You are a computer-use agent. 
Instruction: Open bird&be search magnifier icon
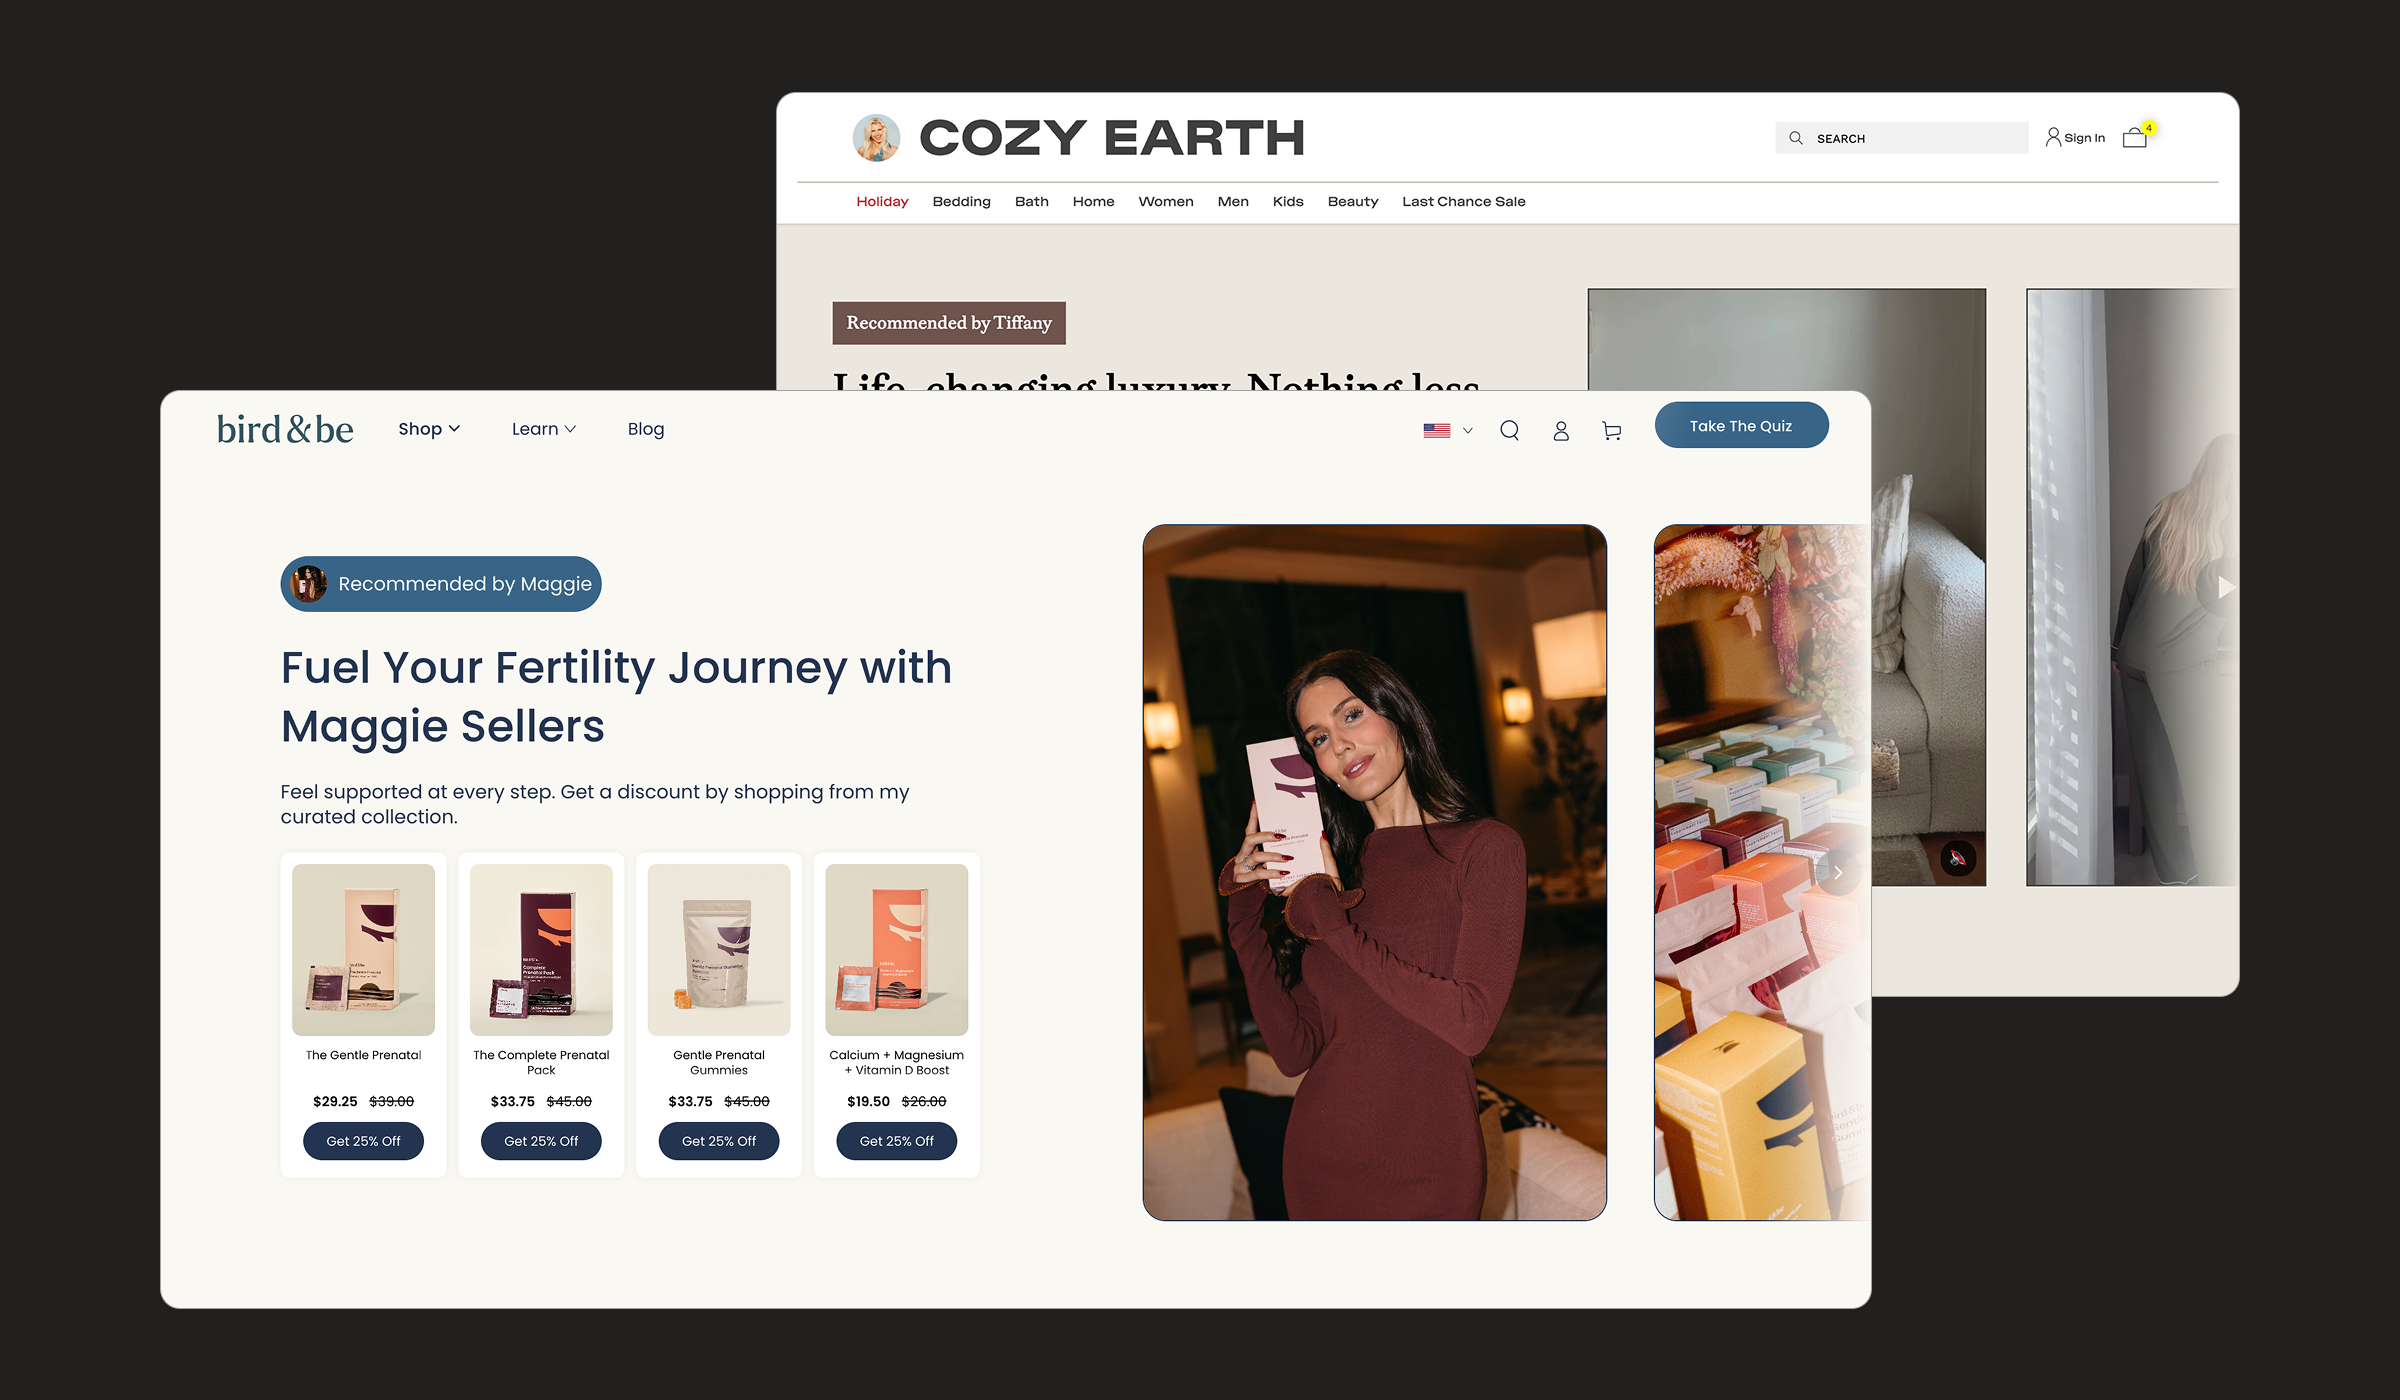(1509, 431)
